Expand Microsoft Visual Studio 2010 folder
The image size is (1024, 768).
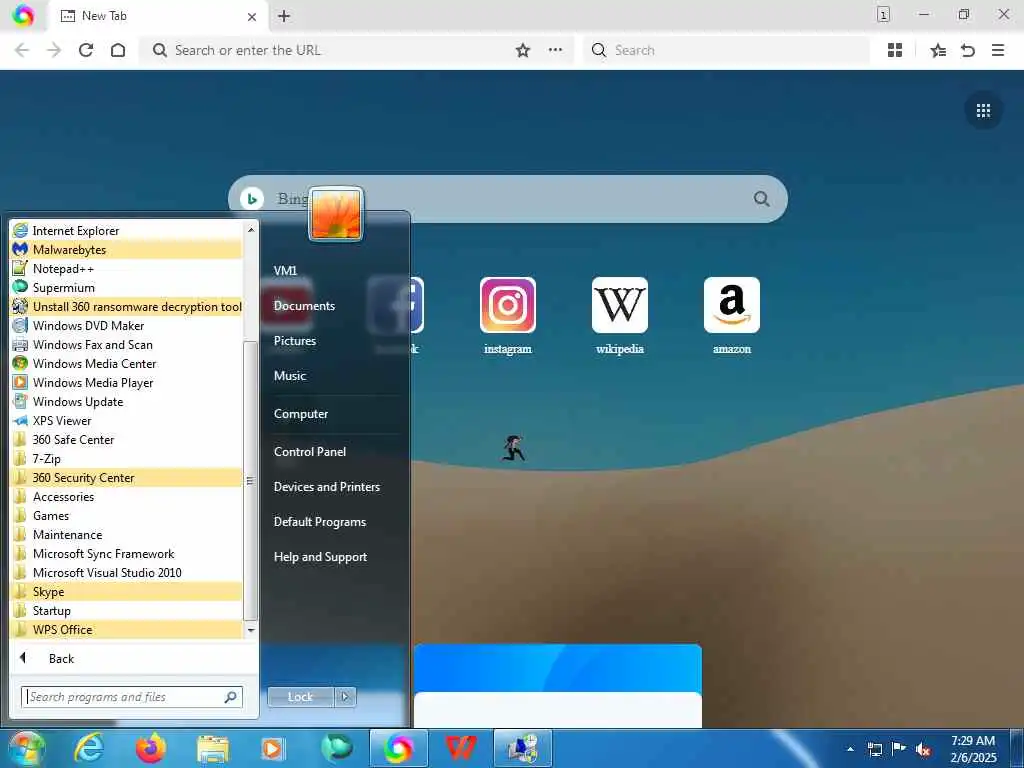pyautogui.click(x=126, y=572)
